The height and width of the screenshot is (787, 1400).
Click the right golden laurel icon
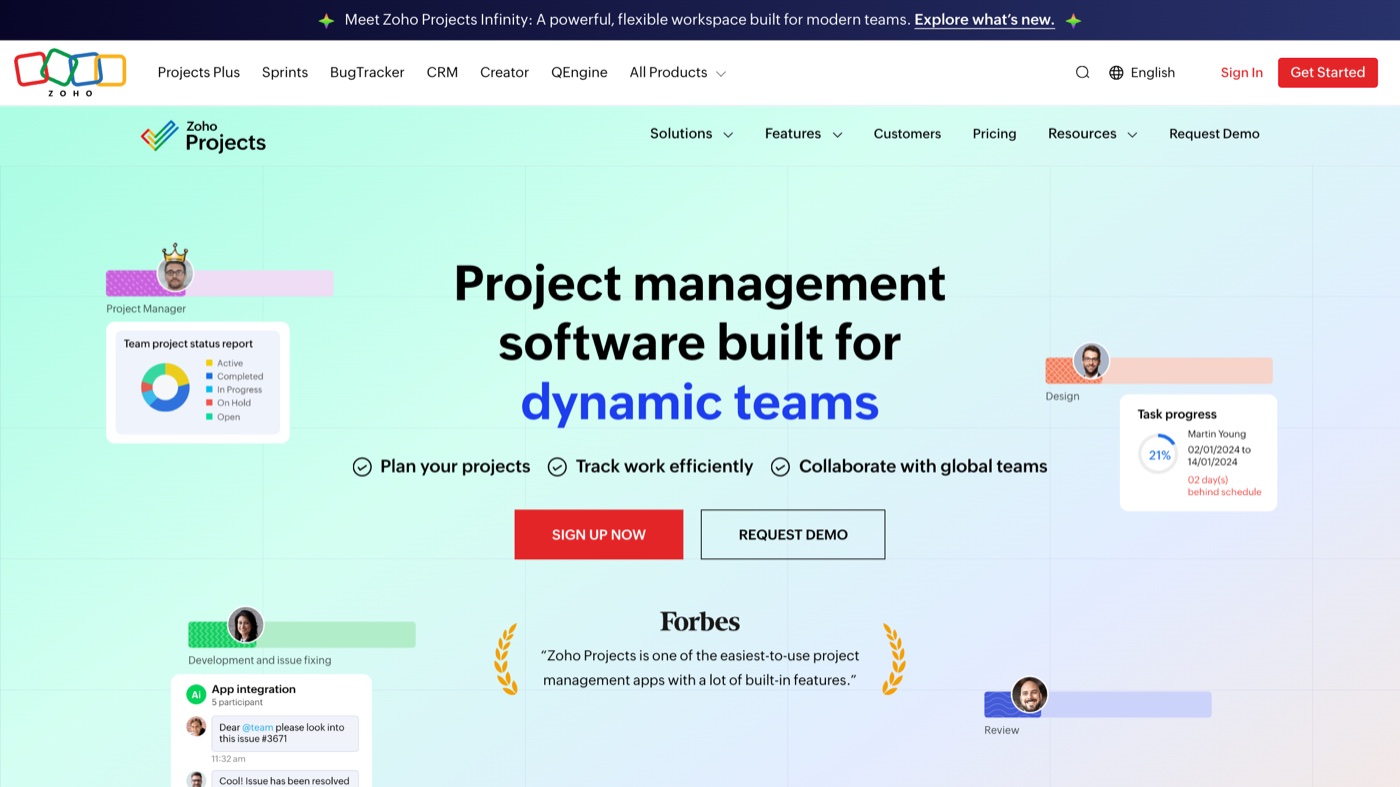(893, 659)
